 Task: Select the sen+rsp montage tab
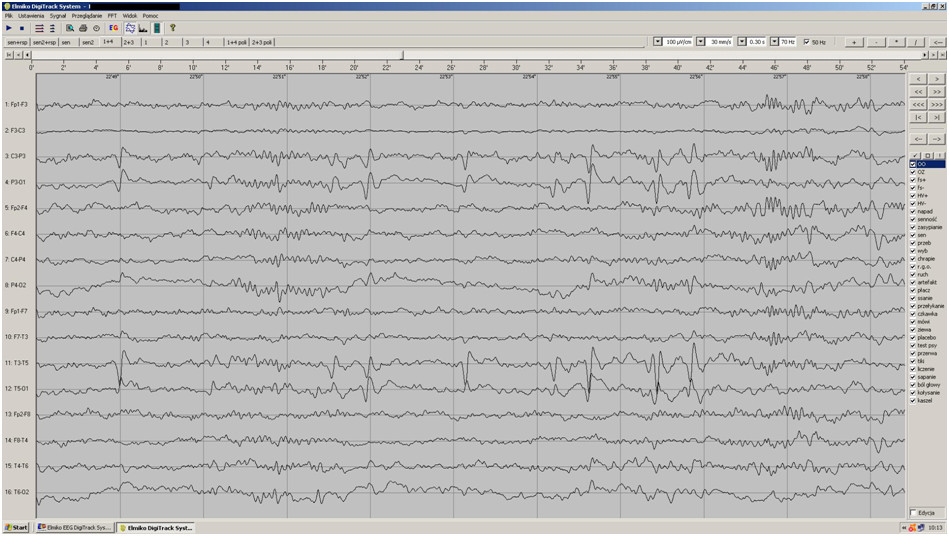tap(17, 42)
